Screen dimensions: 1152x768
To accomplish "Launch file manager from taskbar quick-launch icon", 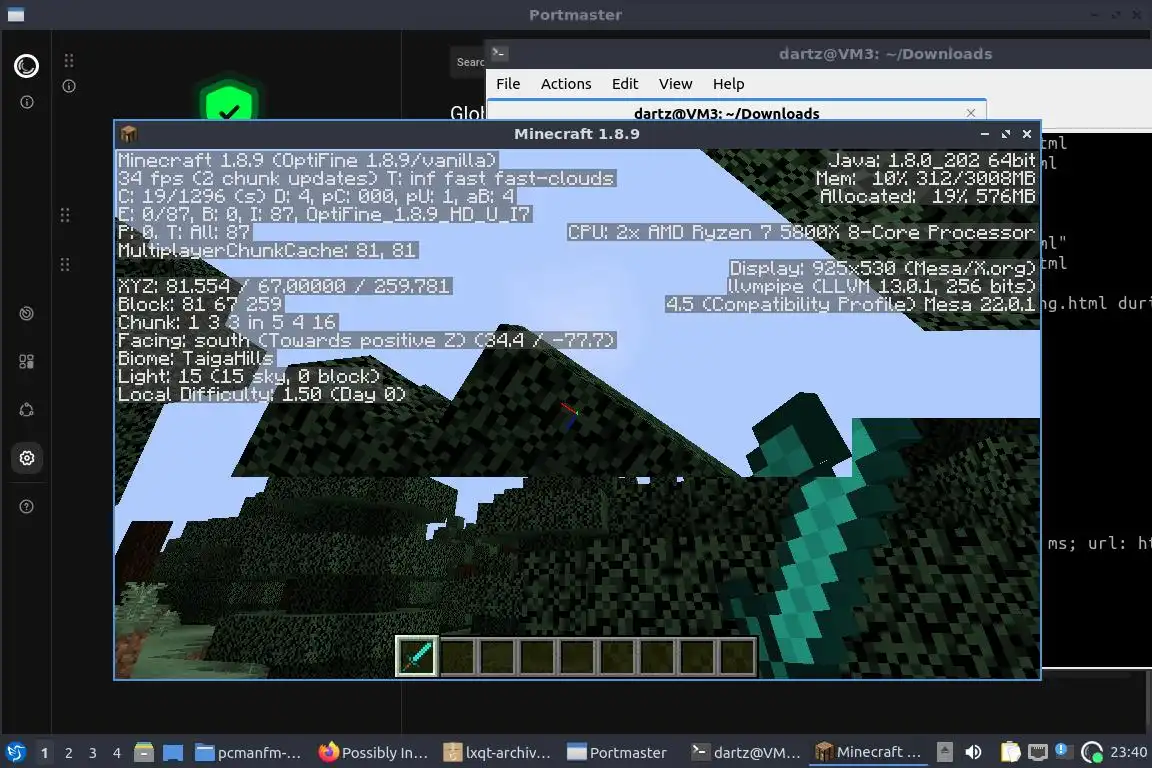I will [144, 752].
